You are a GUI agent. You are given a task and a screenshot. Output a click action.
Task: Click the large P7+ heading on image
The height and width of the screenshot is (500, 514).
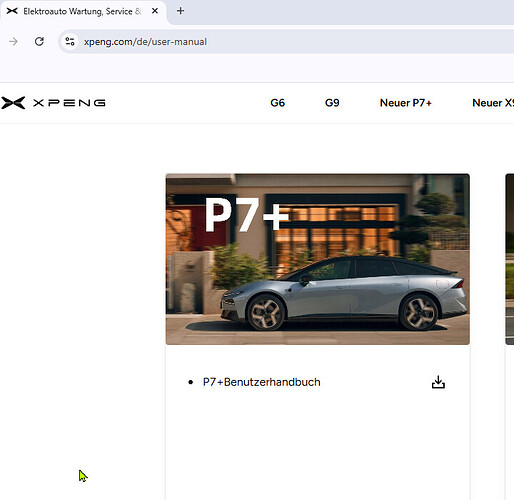[x=246, y=214]
